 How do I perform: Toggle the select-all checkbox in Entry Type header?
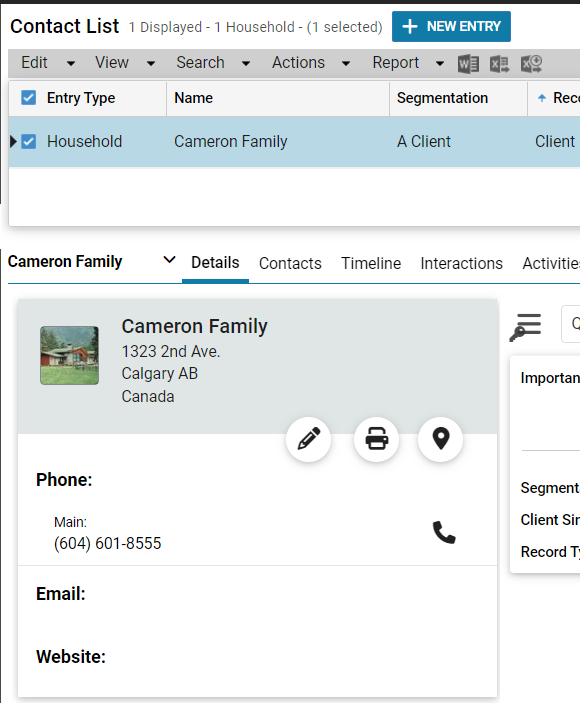(29, 97)
